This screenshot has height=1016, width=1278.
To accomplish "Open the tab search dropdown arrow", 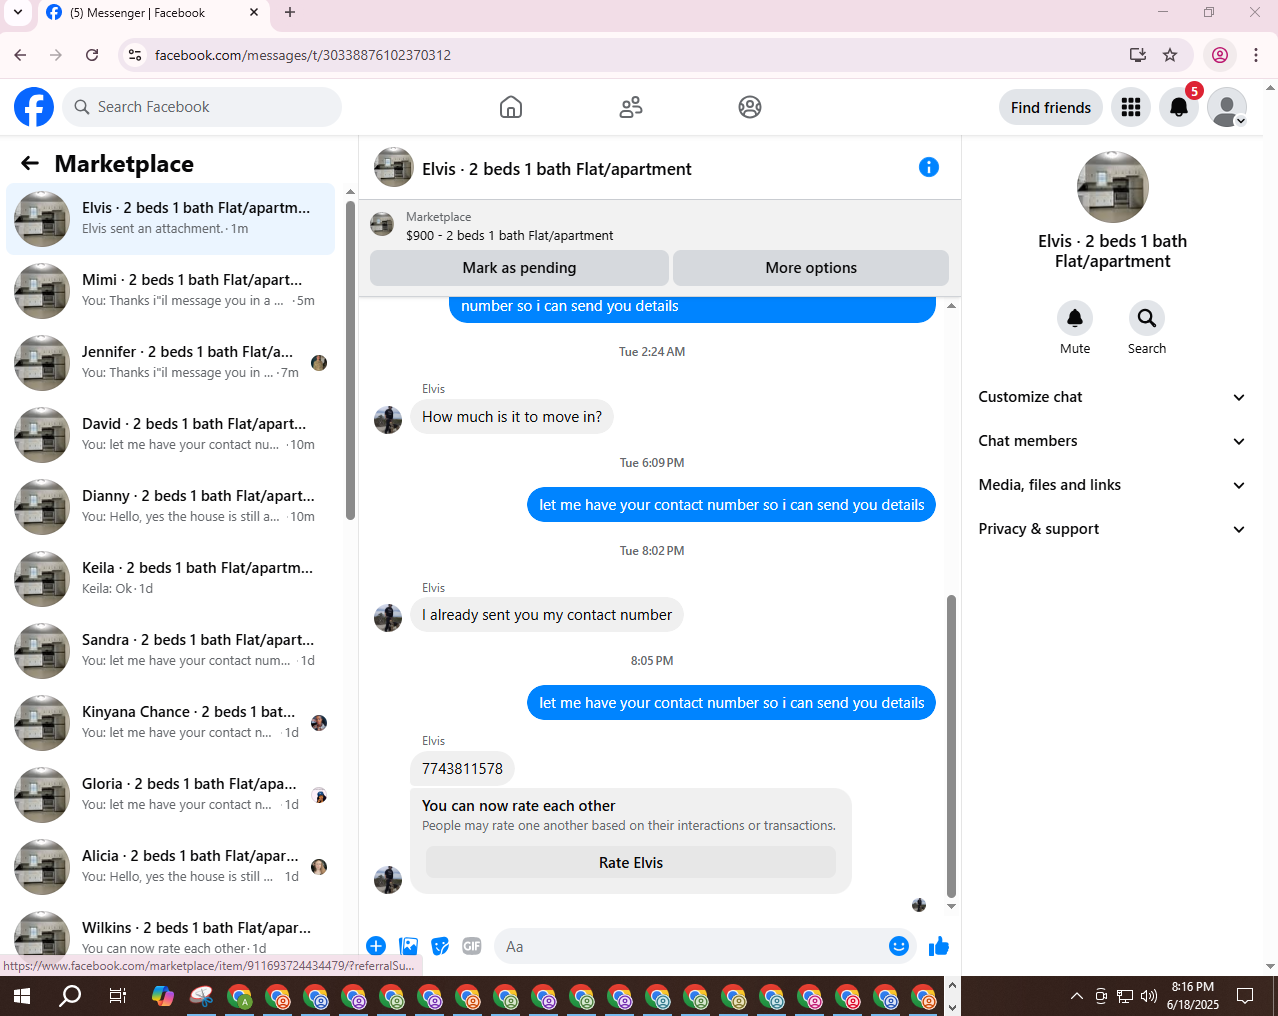I will [x=18, y=13].
